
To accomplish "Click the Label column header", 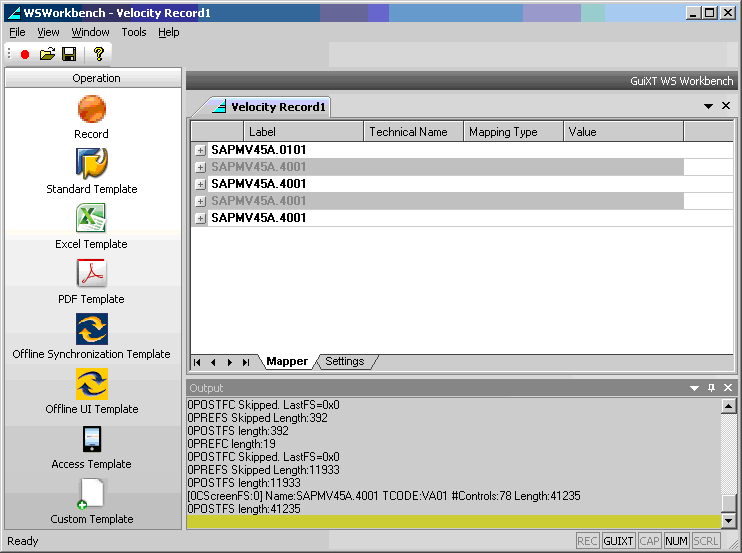I will point(303,132).
